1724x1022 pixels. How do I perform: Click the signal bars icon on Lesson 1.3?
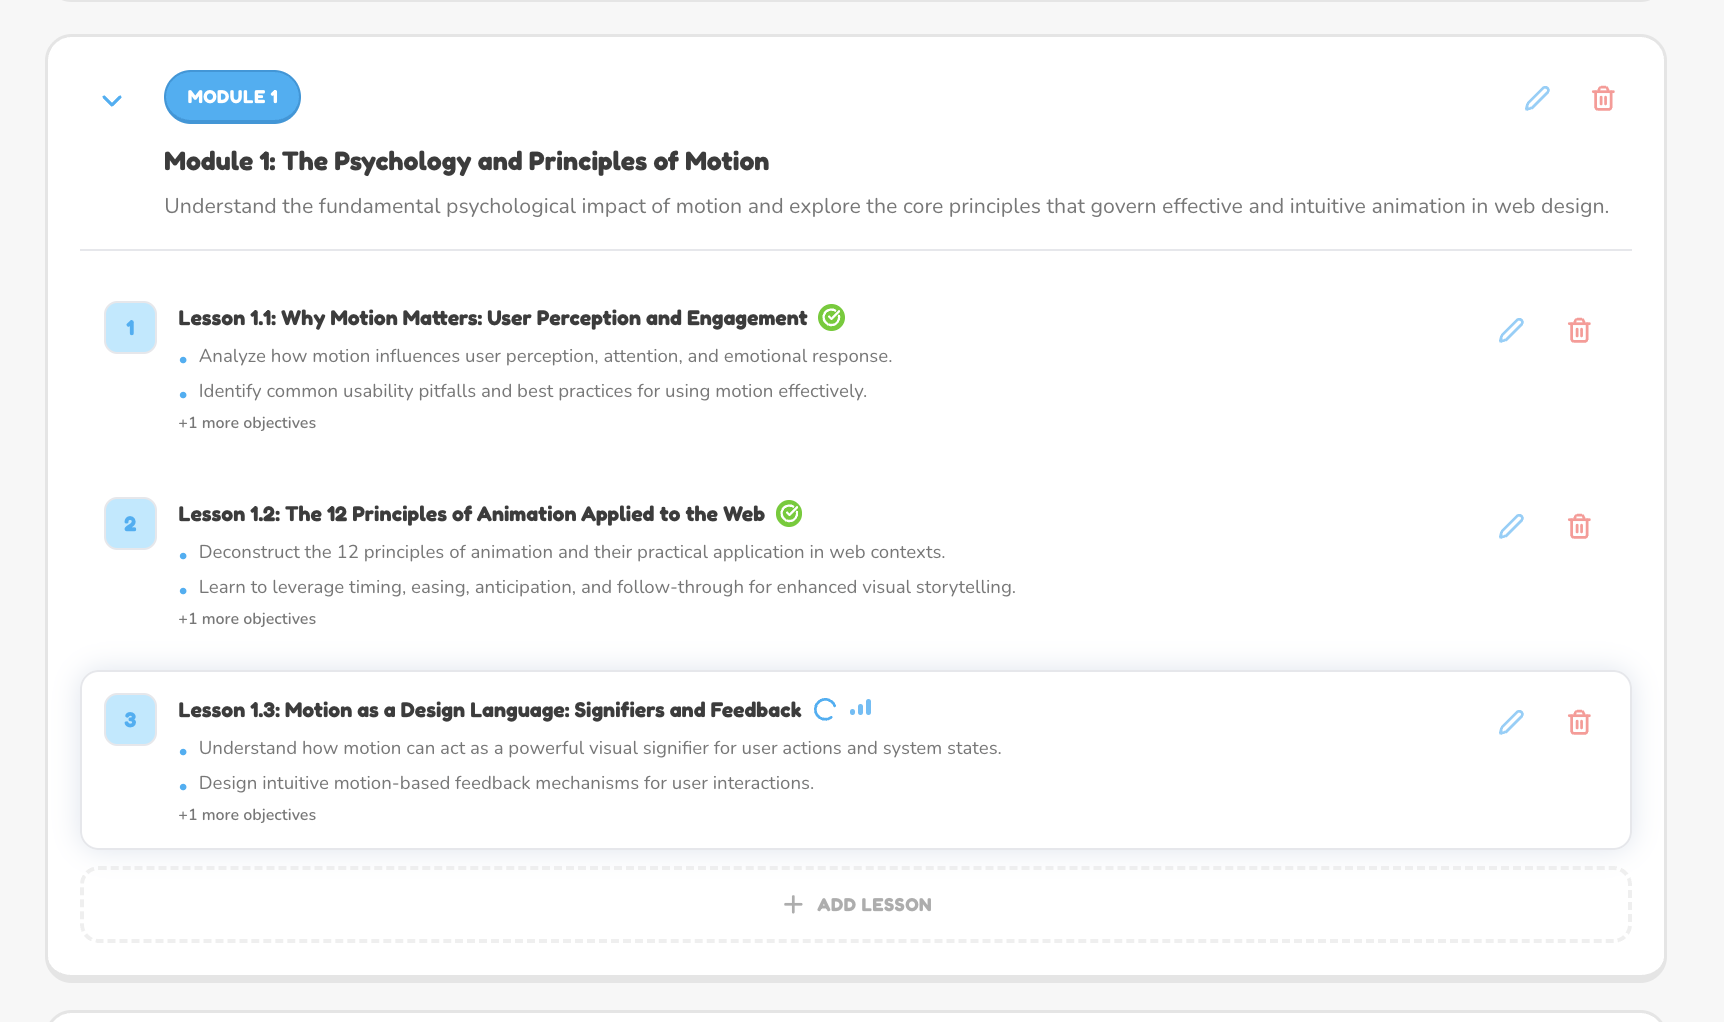(x=861, y=708)
